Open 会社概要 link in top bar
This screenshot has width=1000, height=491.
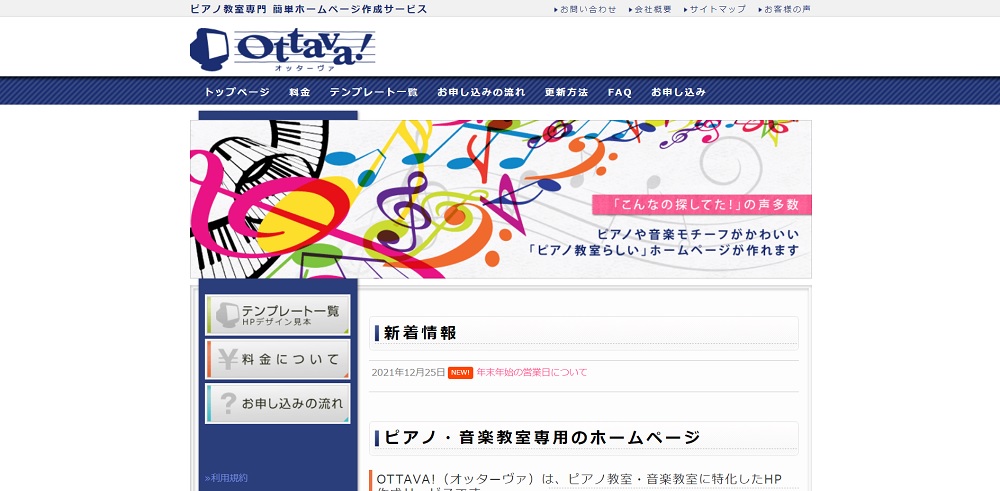[653, 10]
